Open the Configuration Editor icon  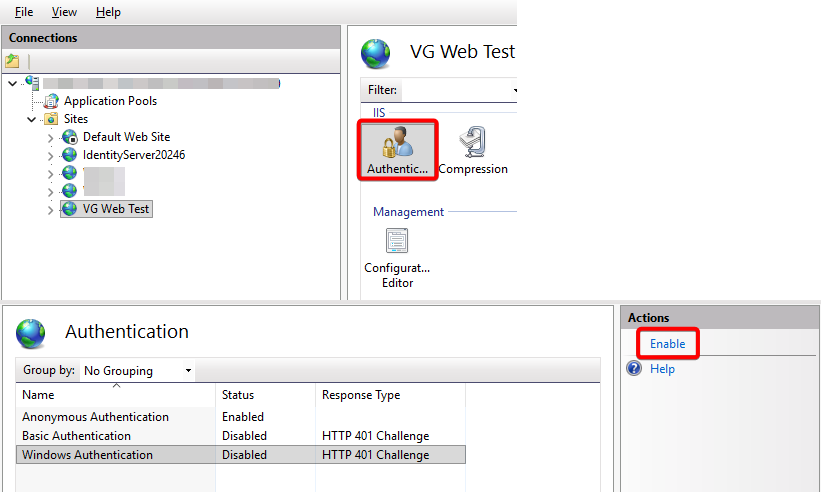click(x=396, y=241)
